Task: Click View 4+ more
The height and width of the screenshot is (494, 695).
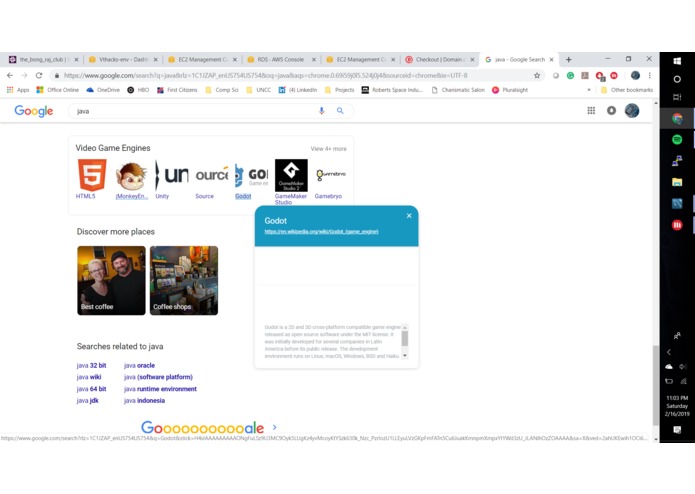Action: coord(328,149)
